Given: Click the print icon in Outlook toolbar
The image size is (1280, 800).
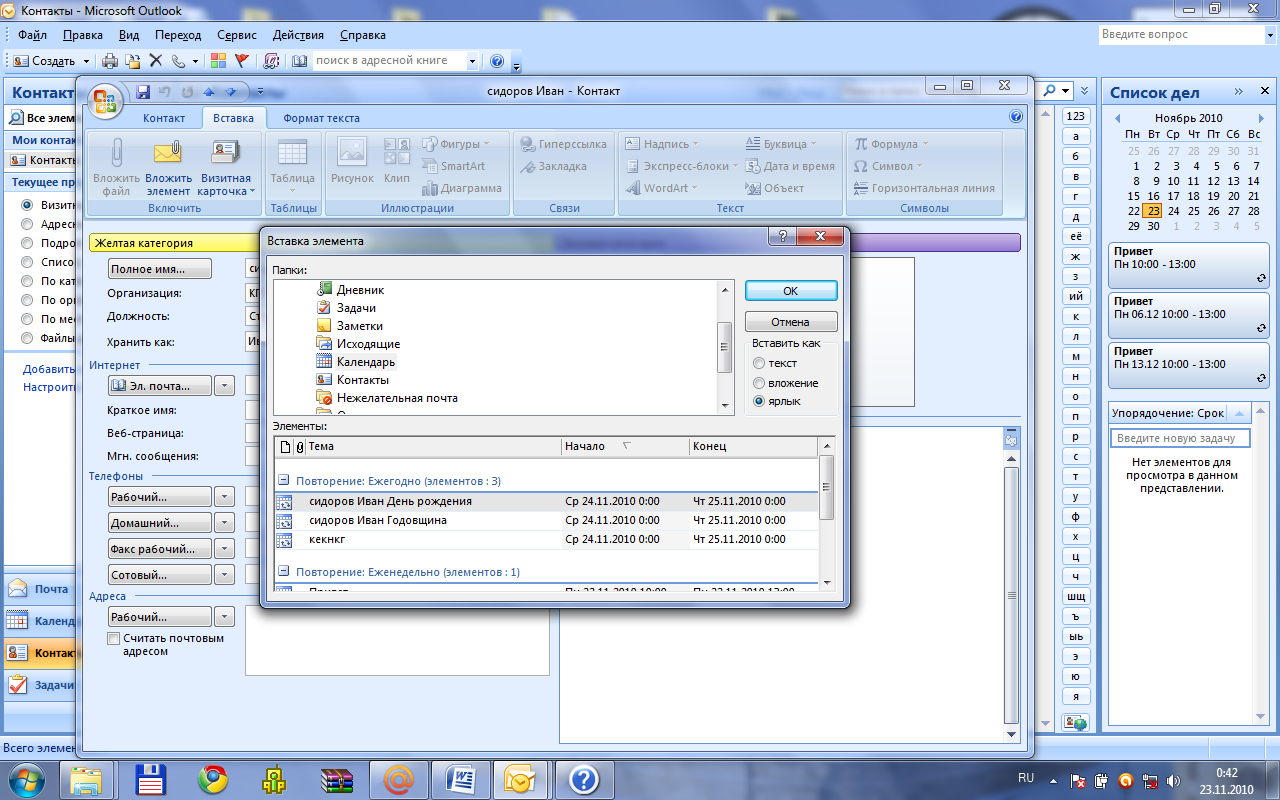Looking at the screenshot, I should pos(110,61).
